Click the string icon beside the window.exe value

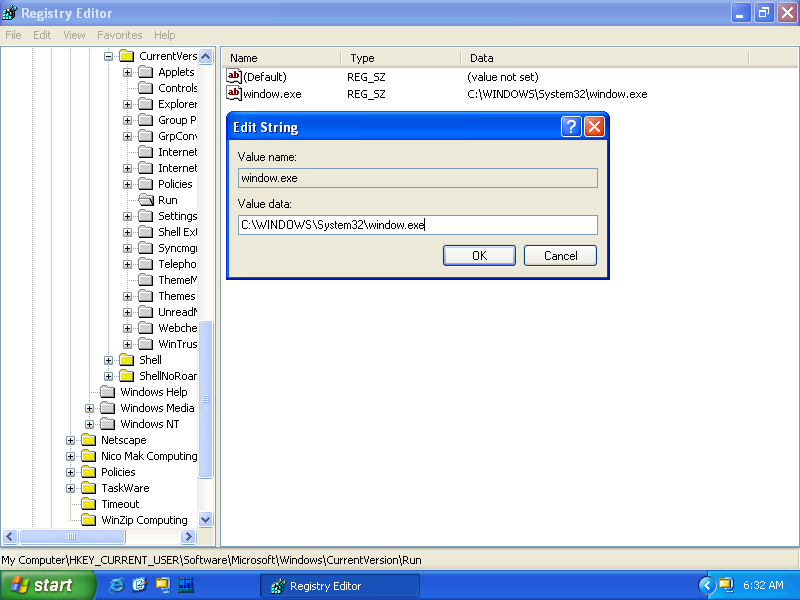pyautogui.click(x=234, y=93)
